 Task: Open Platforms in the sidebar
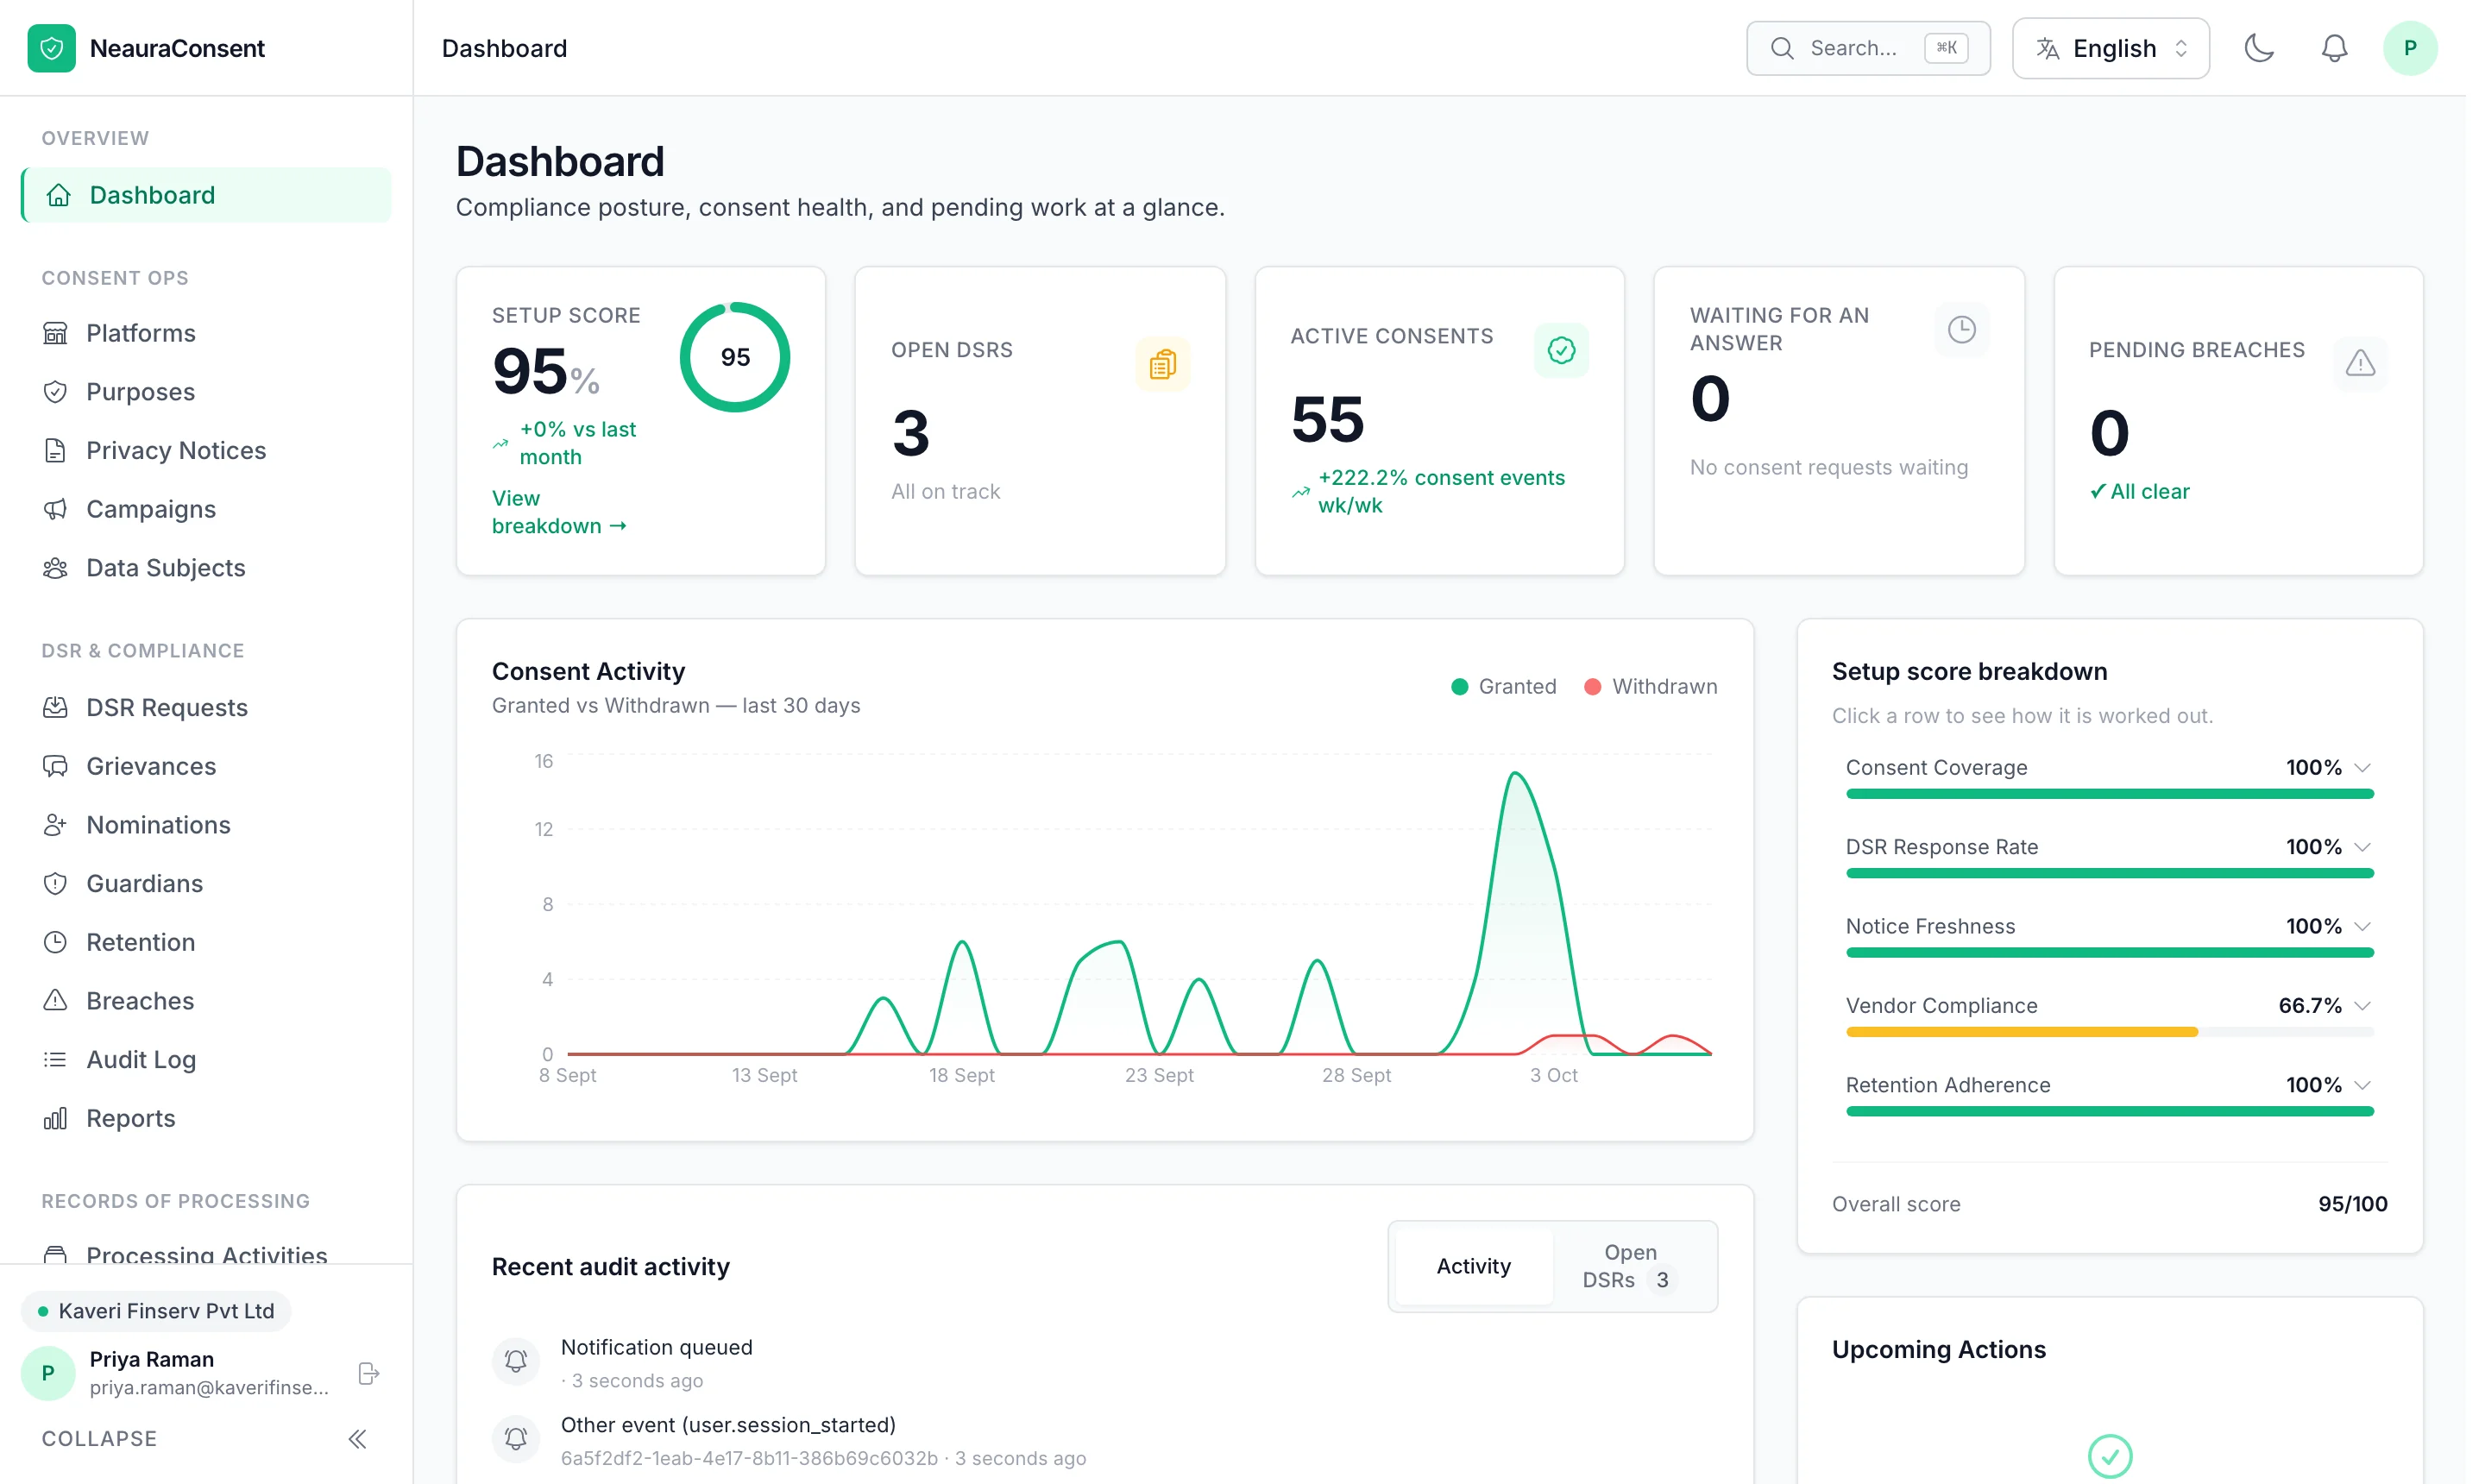coord(206,333)
